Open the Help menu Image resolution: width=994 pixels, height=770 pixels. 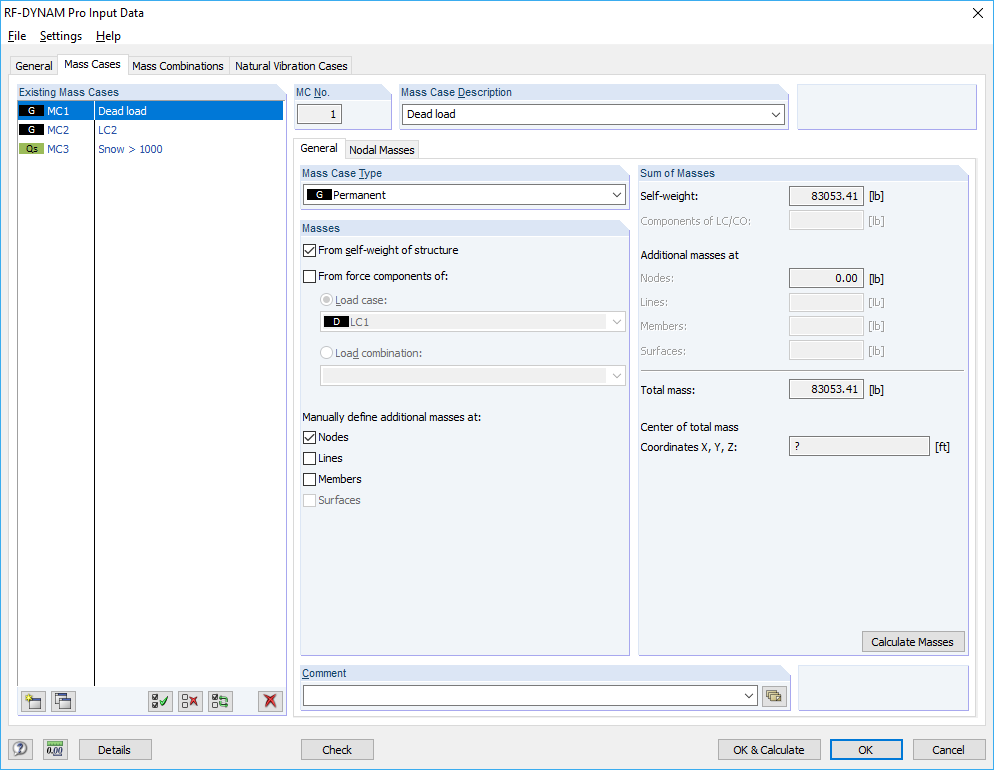108,36
